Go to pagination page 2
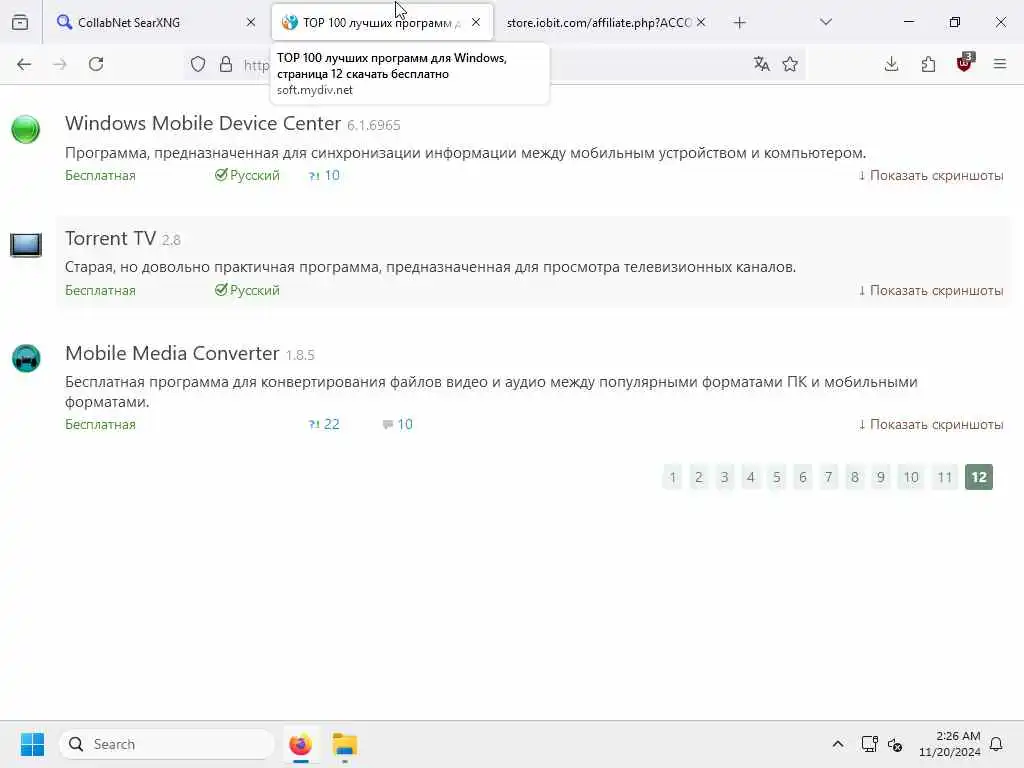The height and width of the screenshot is (768, 1024). coord(699,477)
